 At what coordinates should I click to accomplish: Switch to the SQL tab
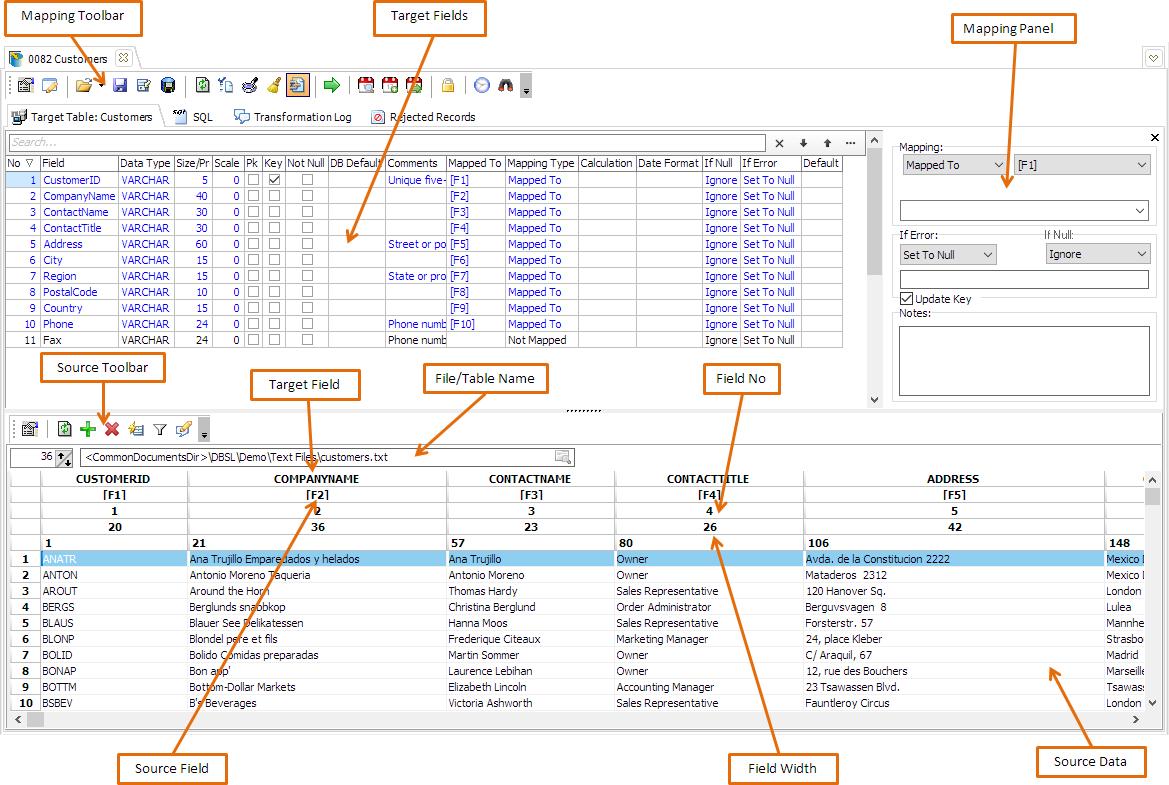pyautogui.click(x=193, y=117)
